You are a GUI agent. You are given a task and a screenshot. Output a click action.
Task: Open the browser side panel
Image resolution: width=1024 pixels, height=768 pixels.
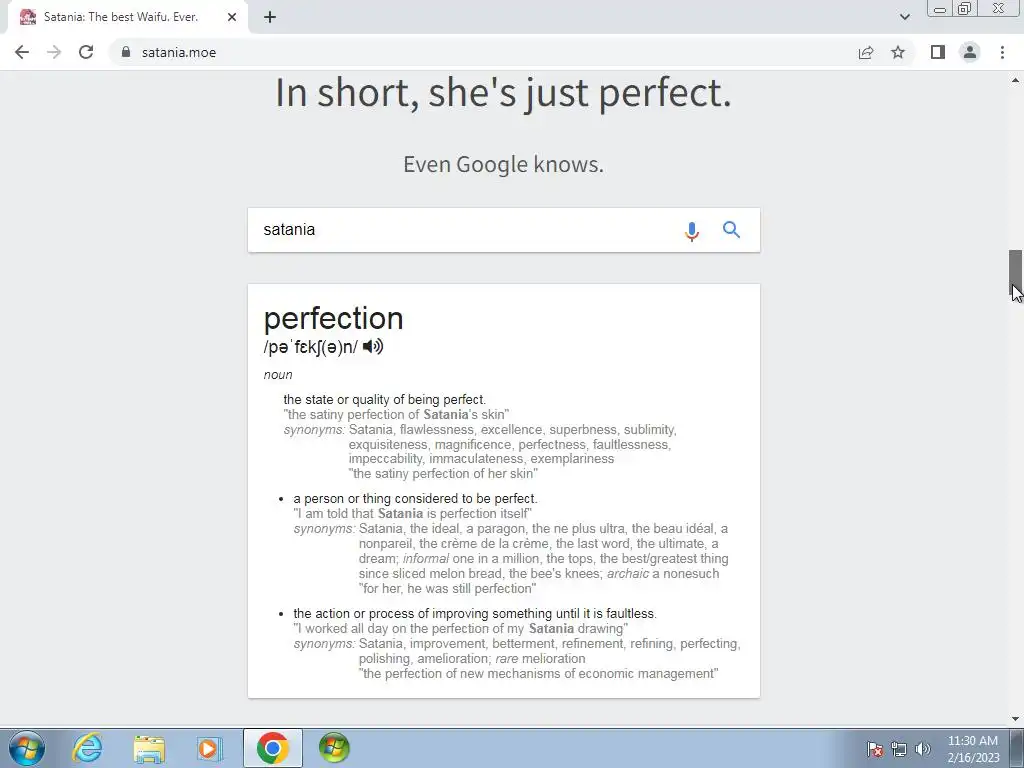tap(938, 52)
